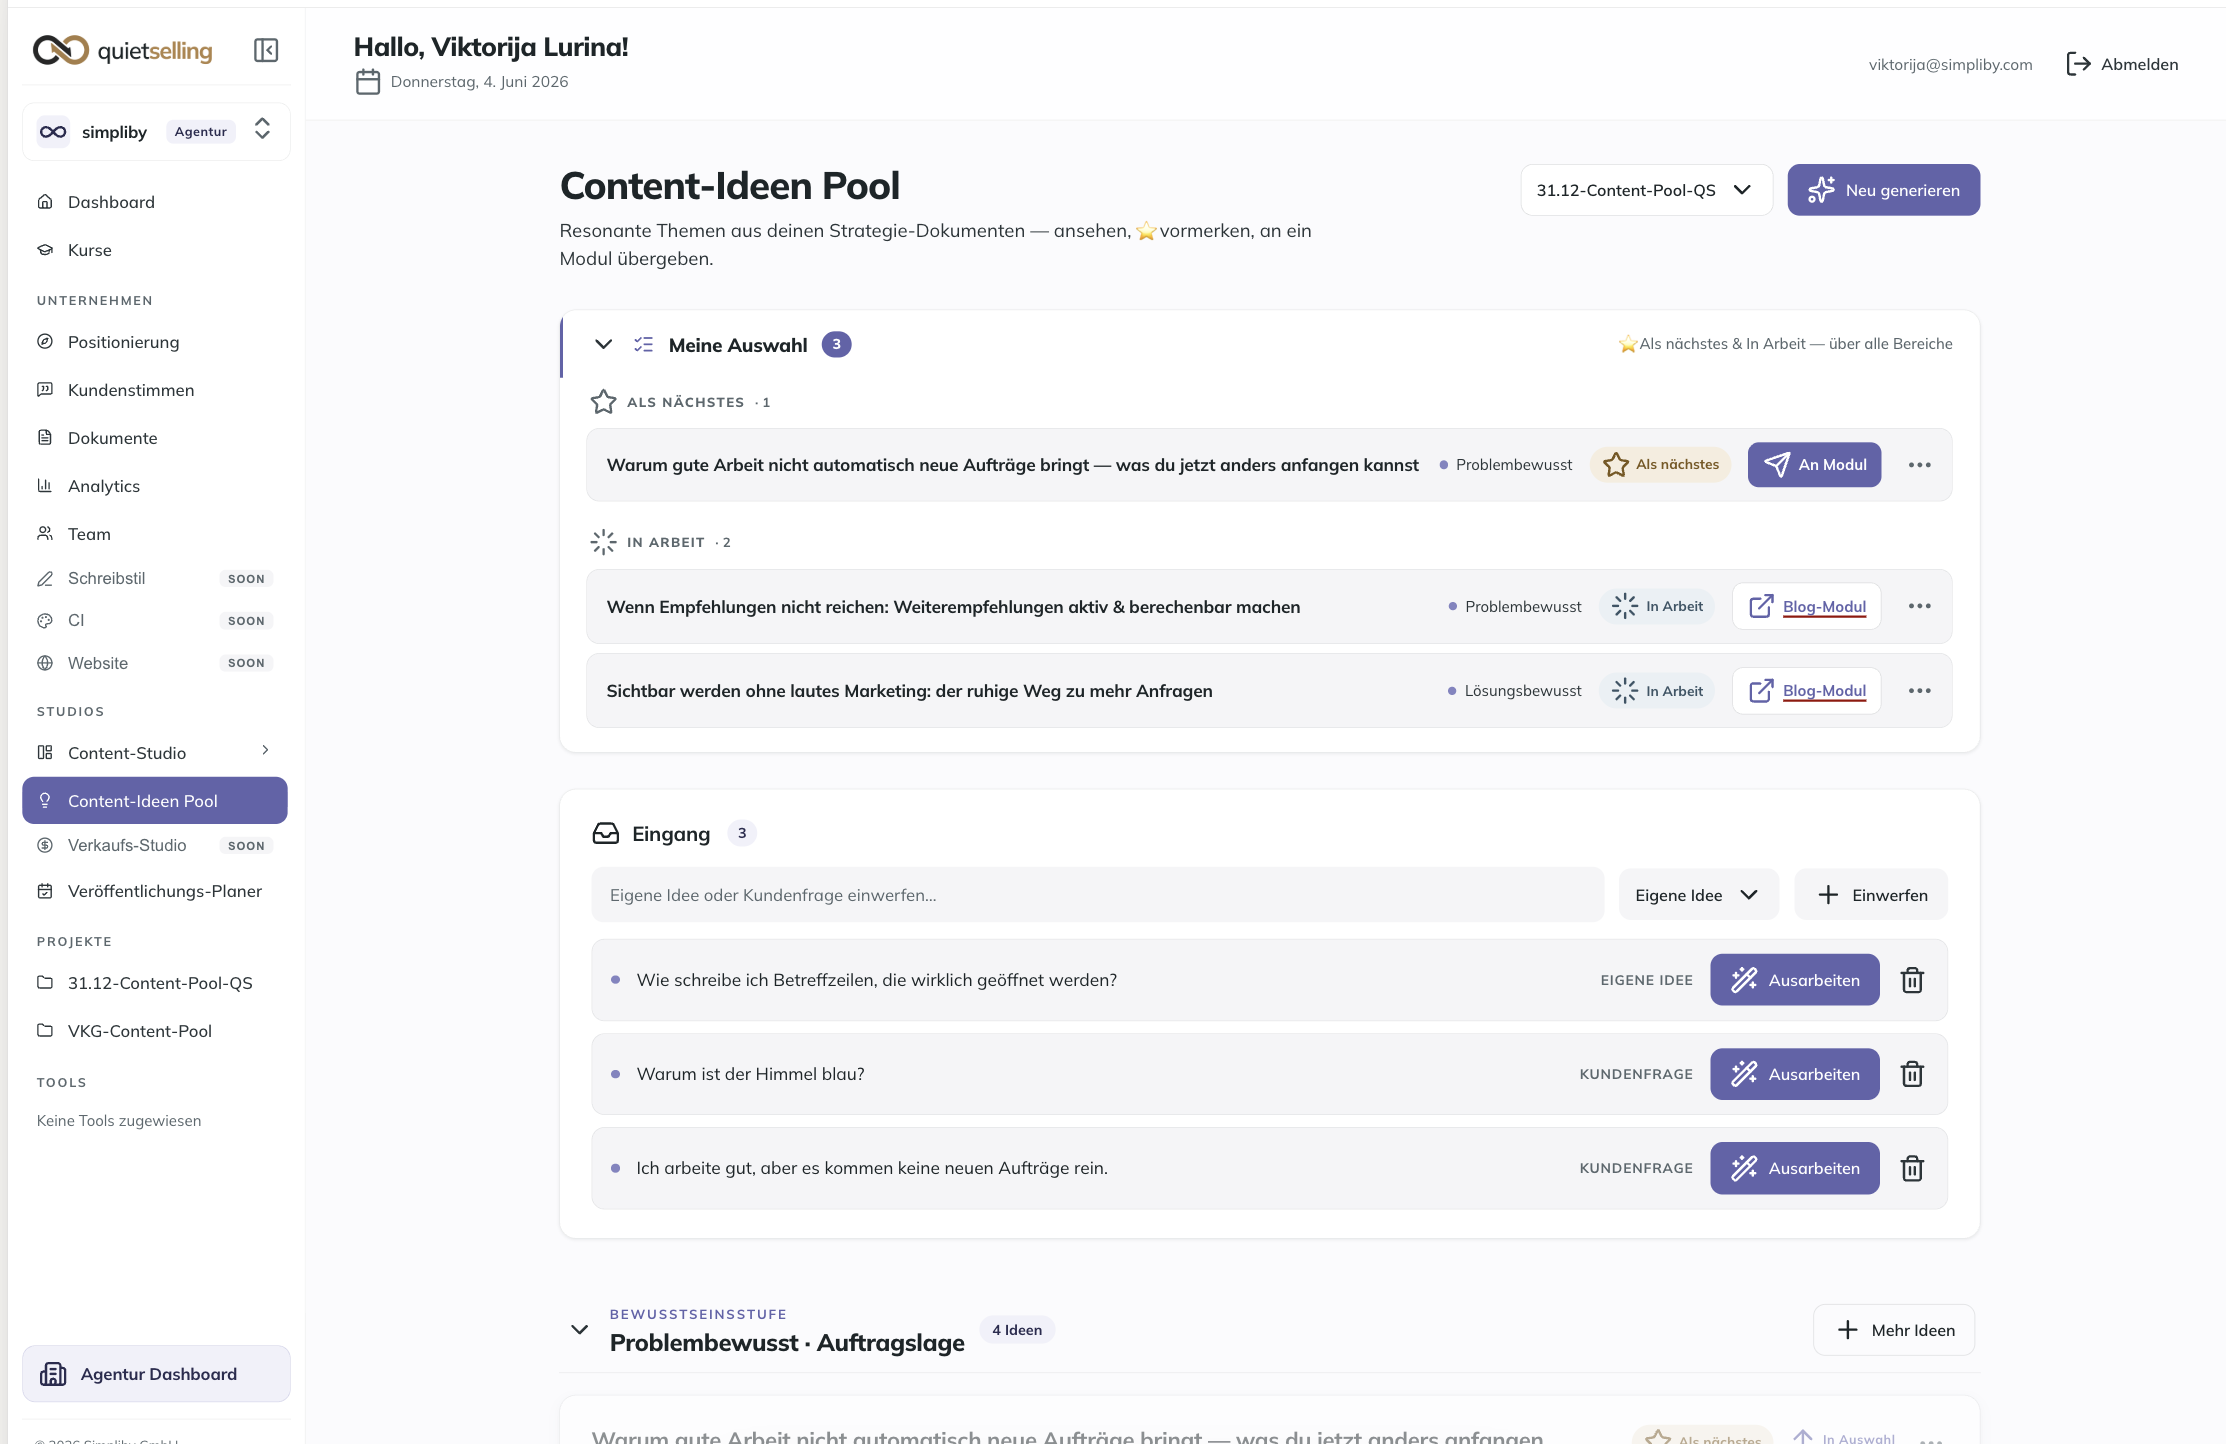Delete 'Ich arbeite gut' entry with trash icon
Image resolution: width=2226 pixels, height=1444 pixels.
tap(1912, 1168)
